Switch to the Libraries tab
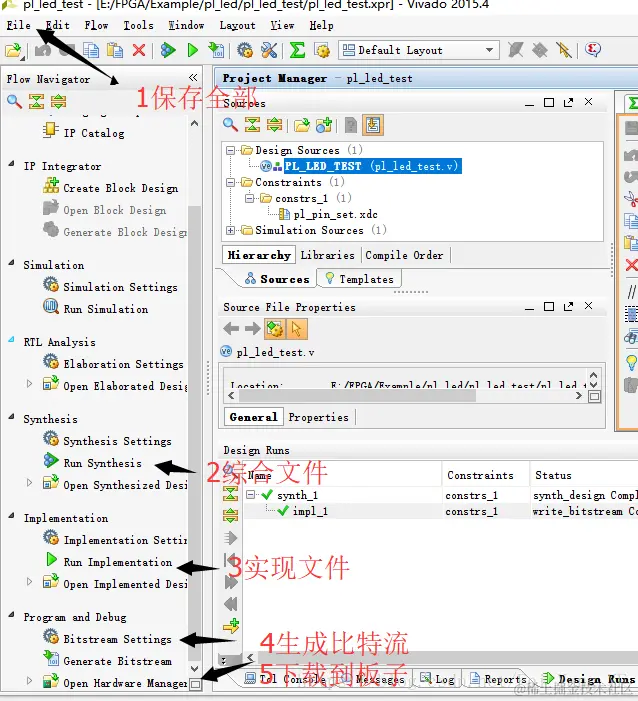Image resolution: width=638 pixels, height=701 pixels. point(327,255)
